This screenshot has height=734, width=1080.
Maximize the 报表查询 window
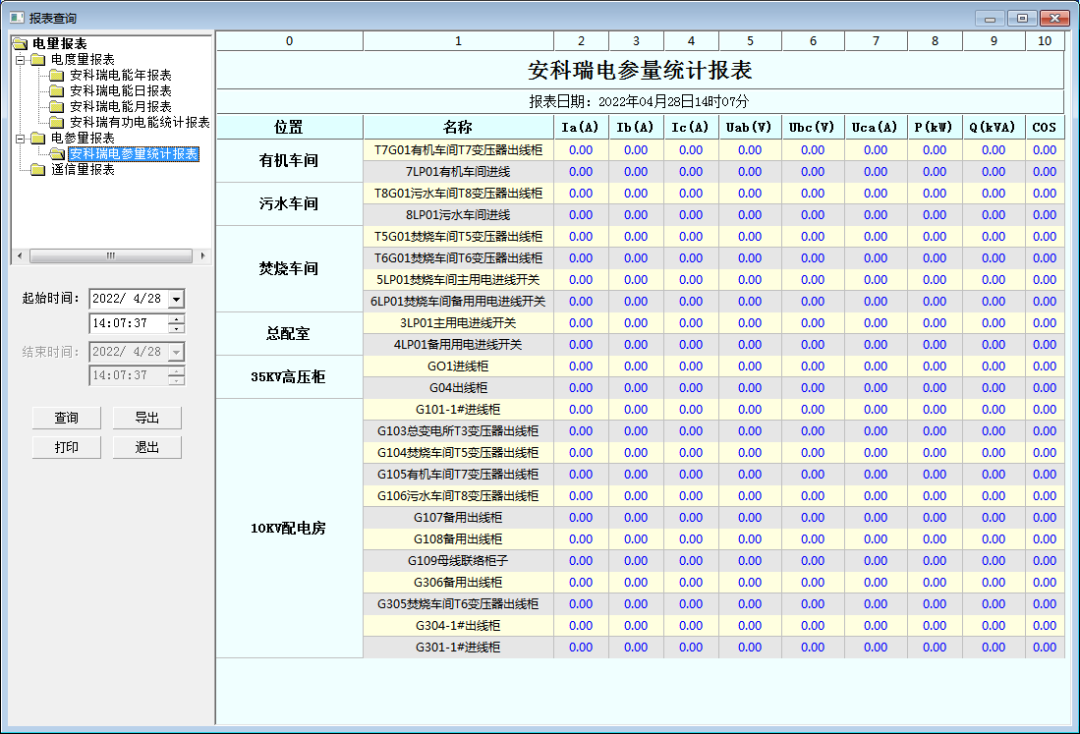pos(1022,19)
